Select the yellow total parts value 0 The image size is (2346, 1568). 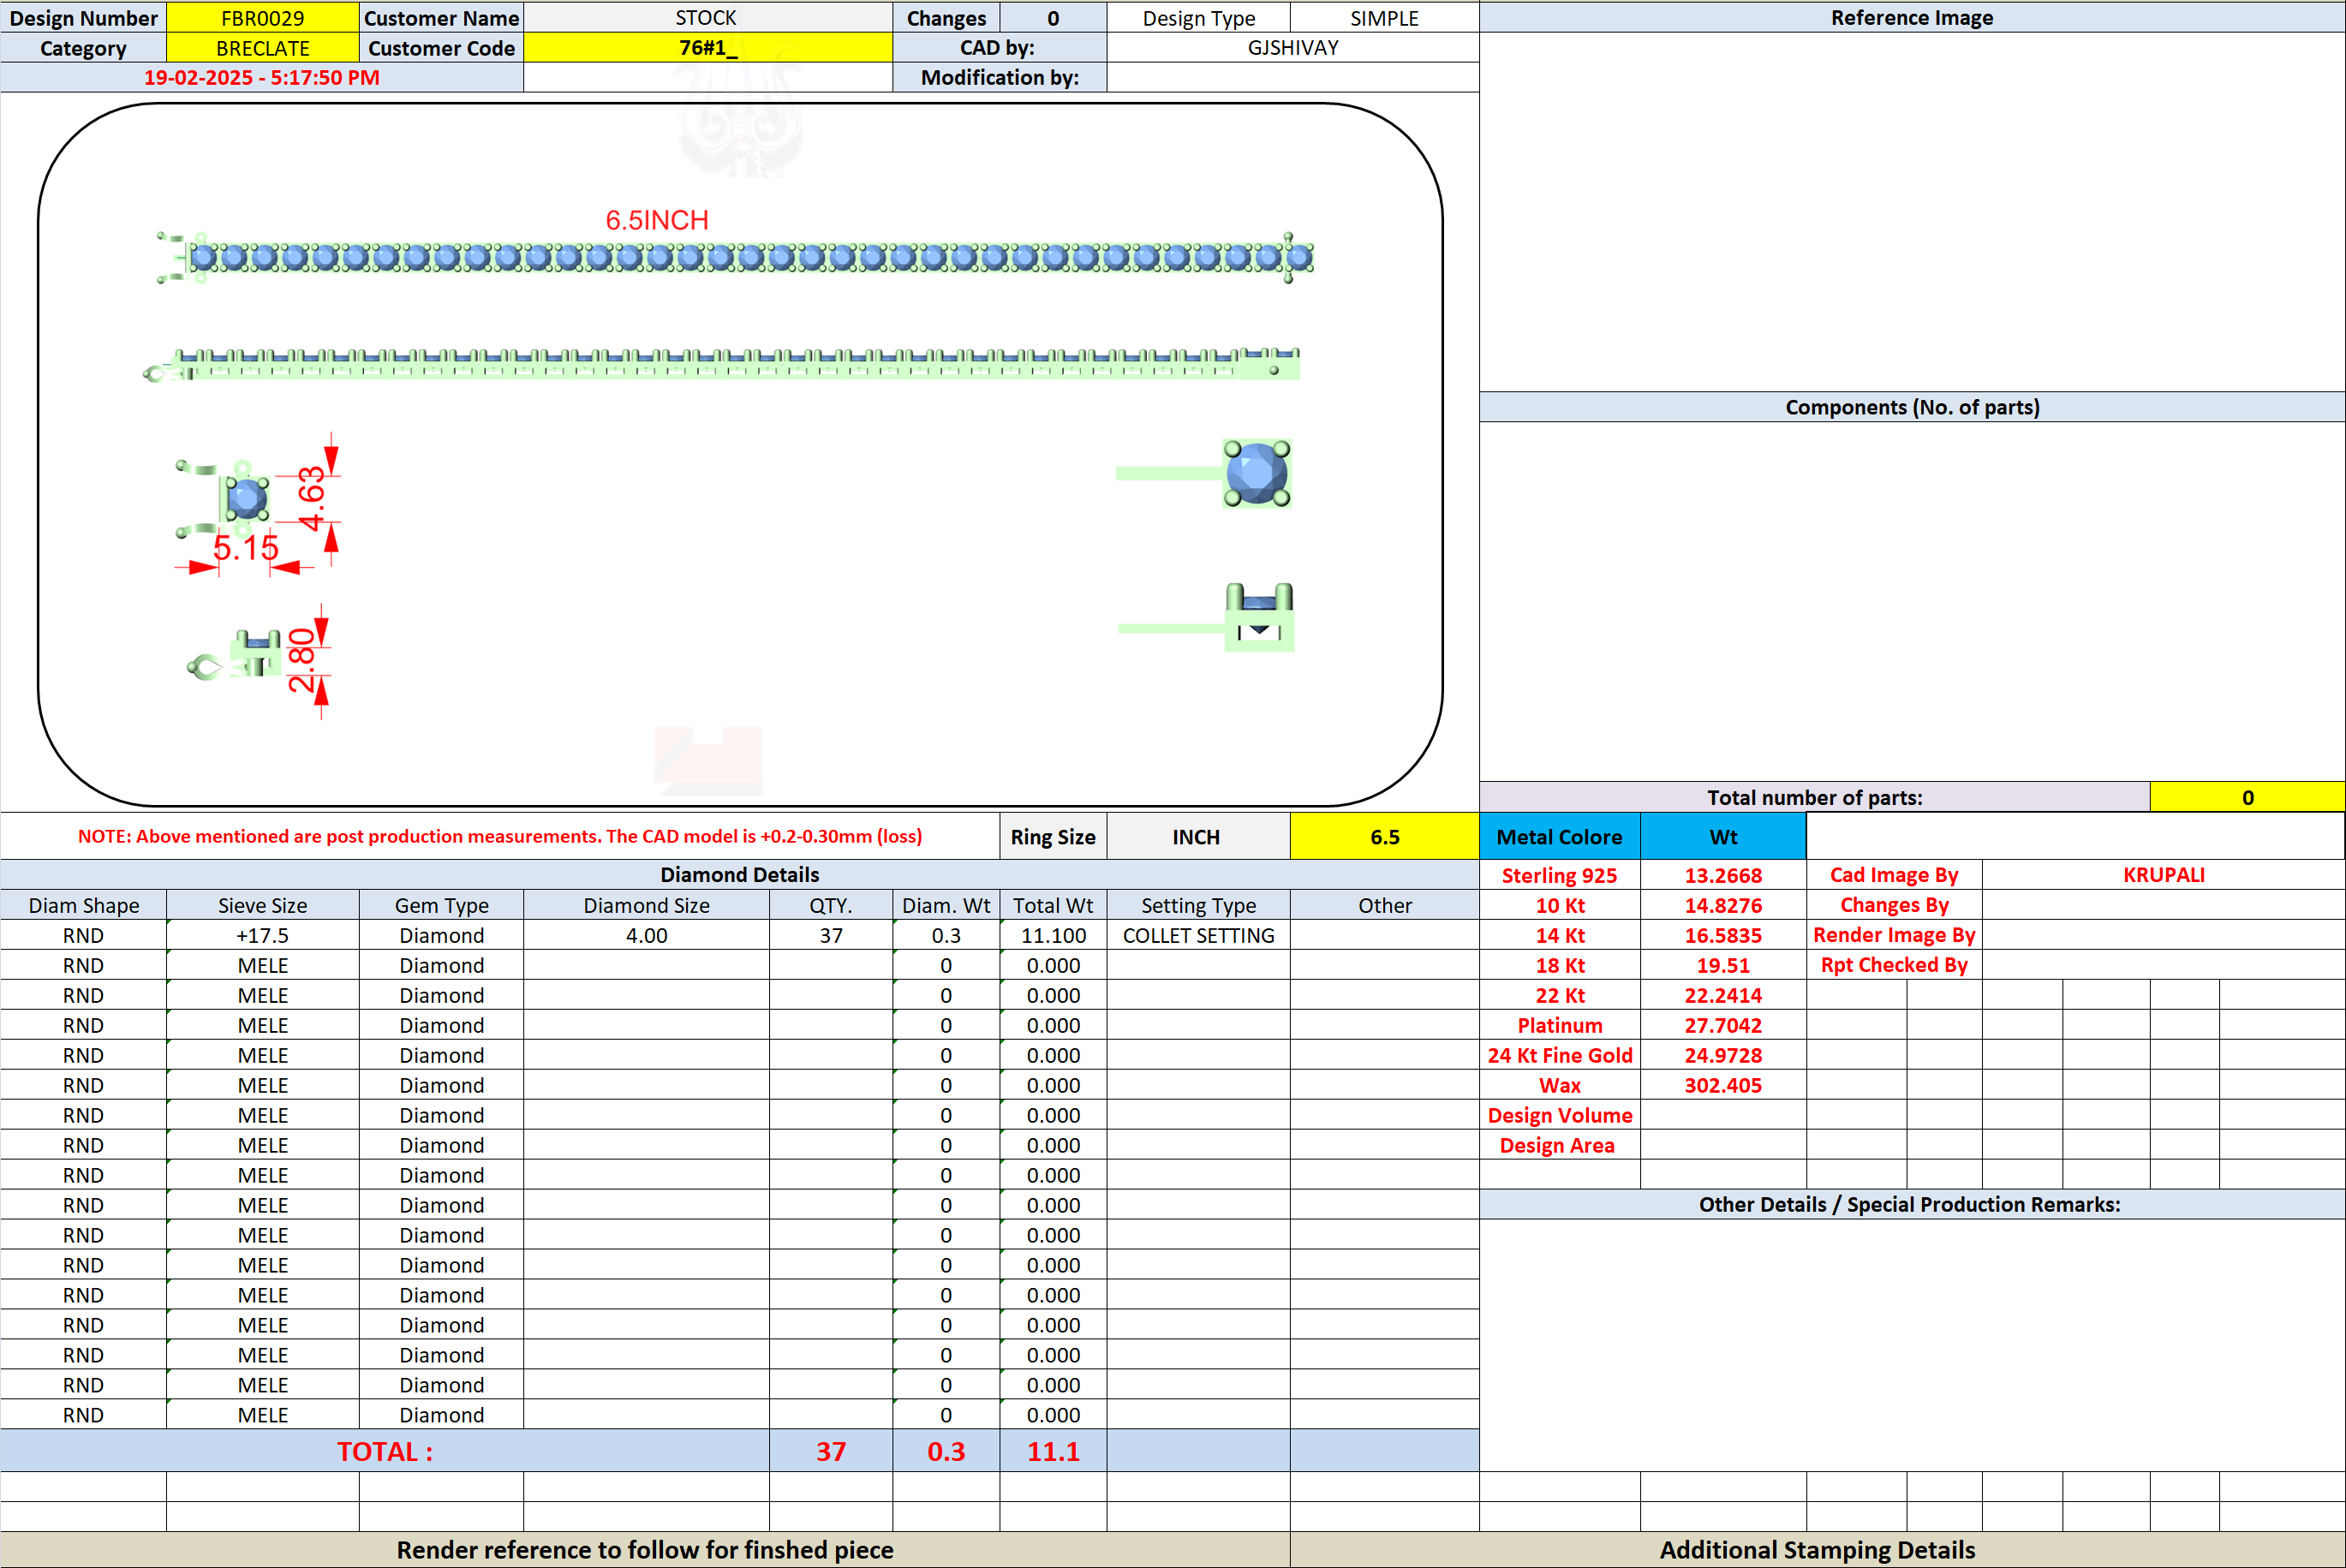coord(2247,797)
